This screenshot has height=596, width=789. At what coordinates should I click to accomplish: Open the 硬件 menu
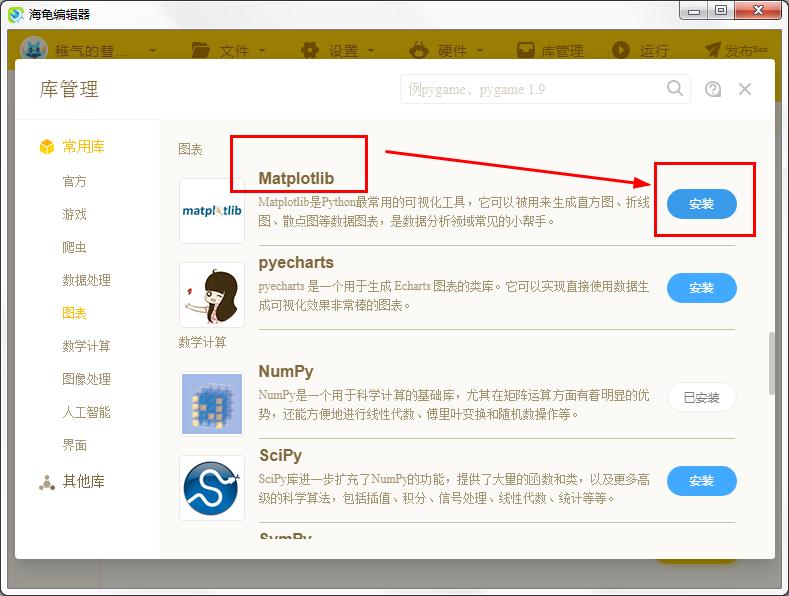452,50
